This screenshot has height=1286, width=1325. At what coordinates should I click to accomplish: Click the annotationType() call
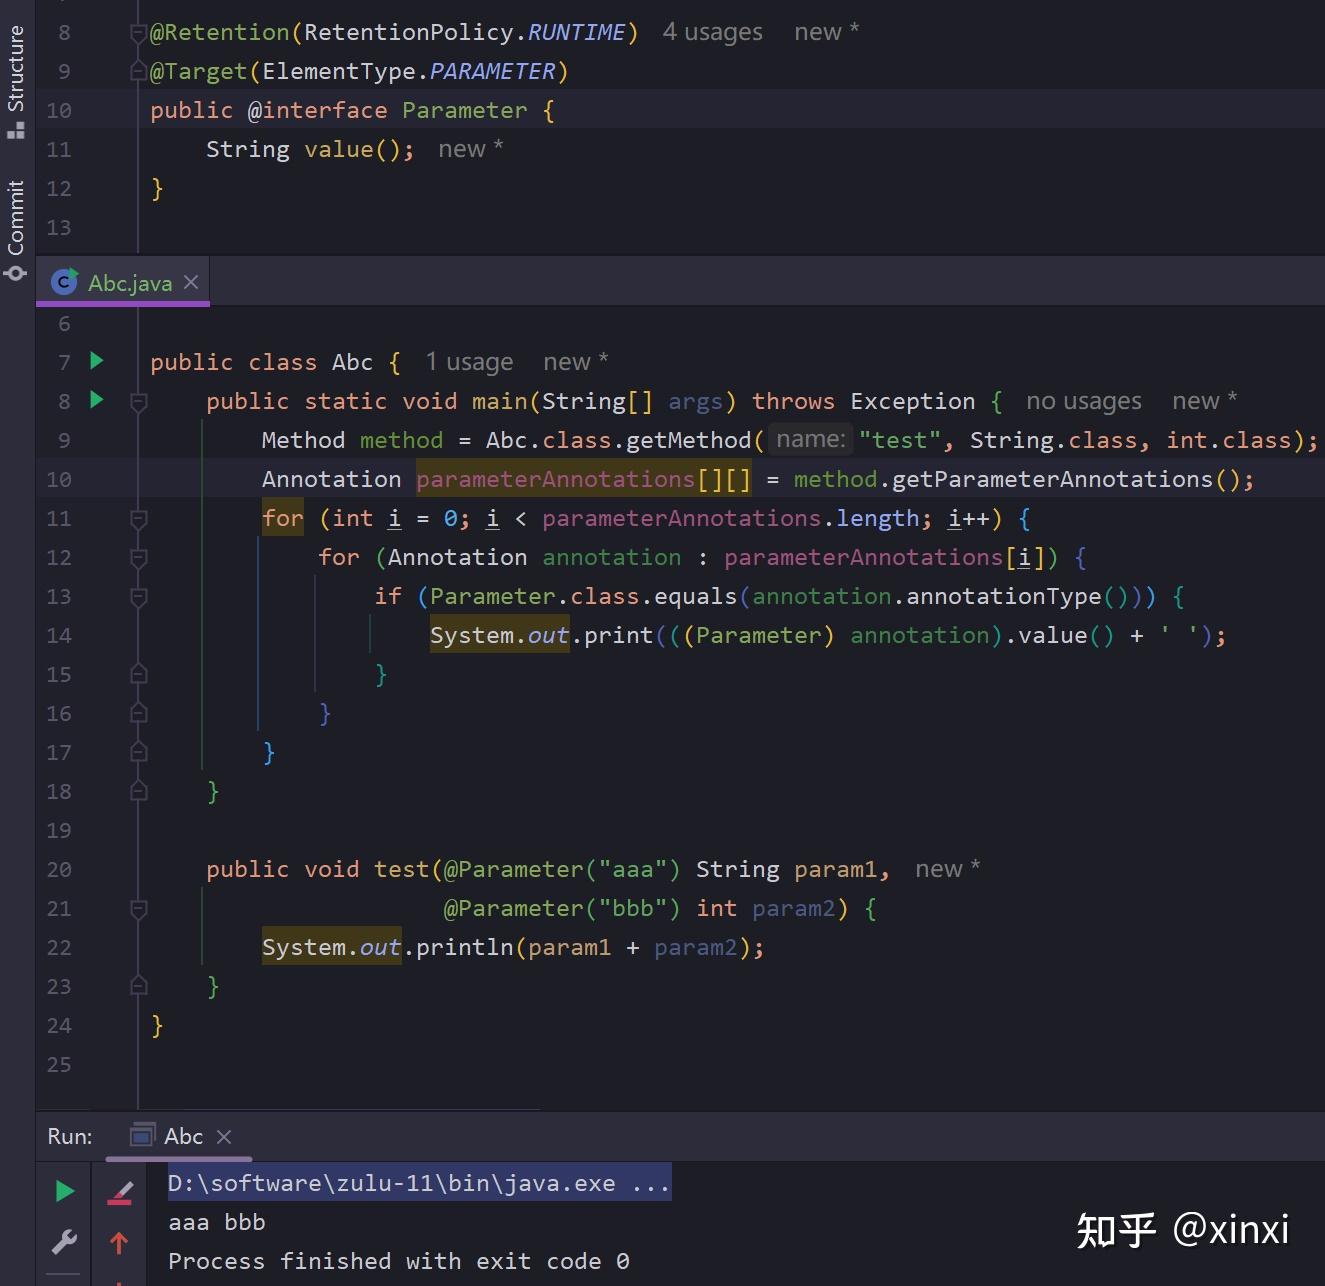coord(1003,596)
